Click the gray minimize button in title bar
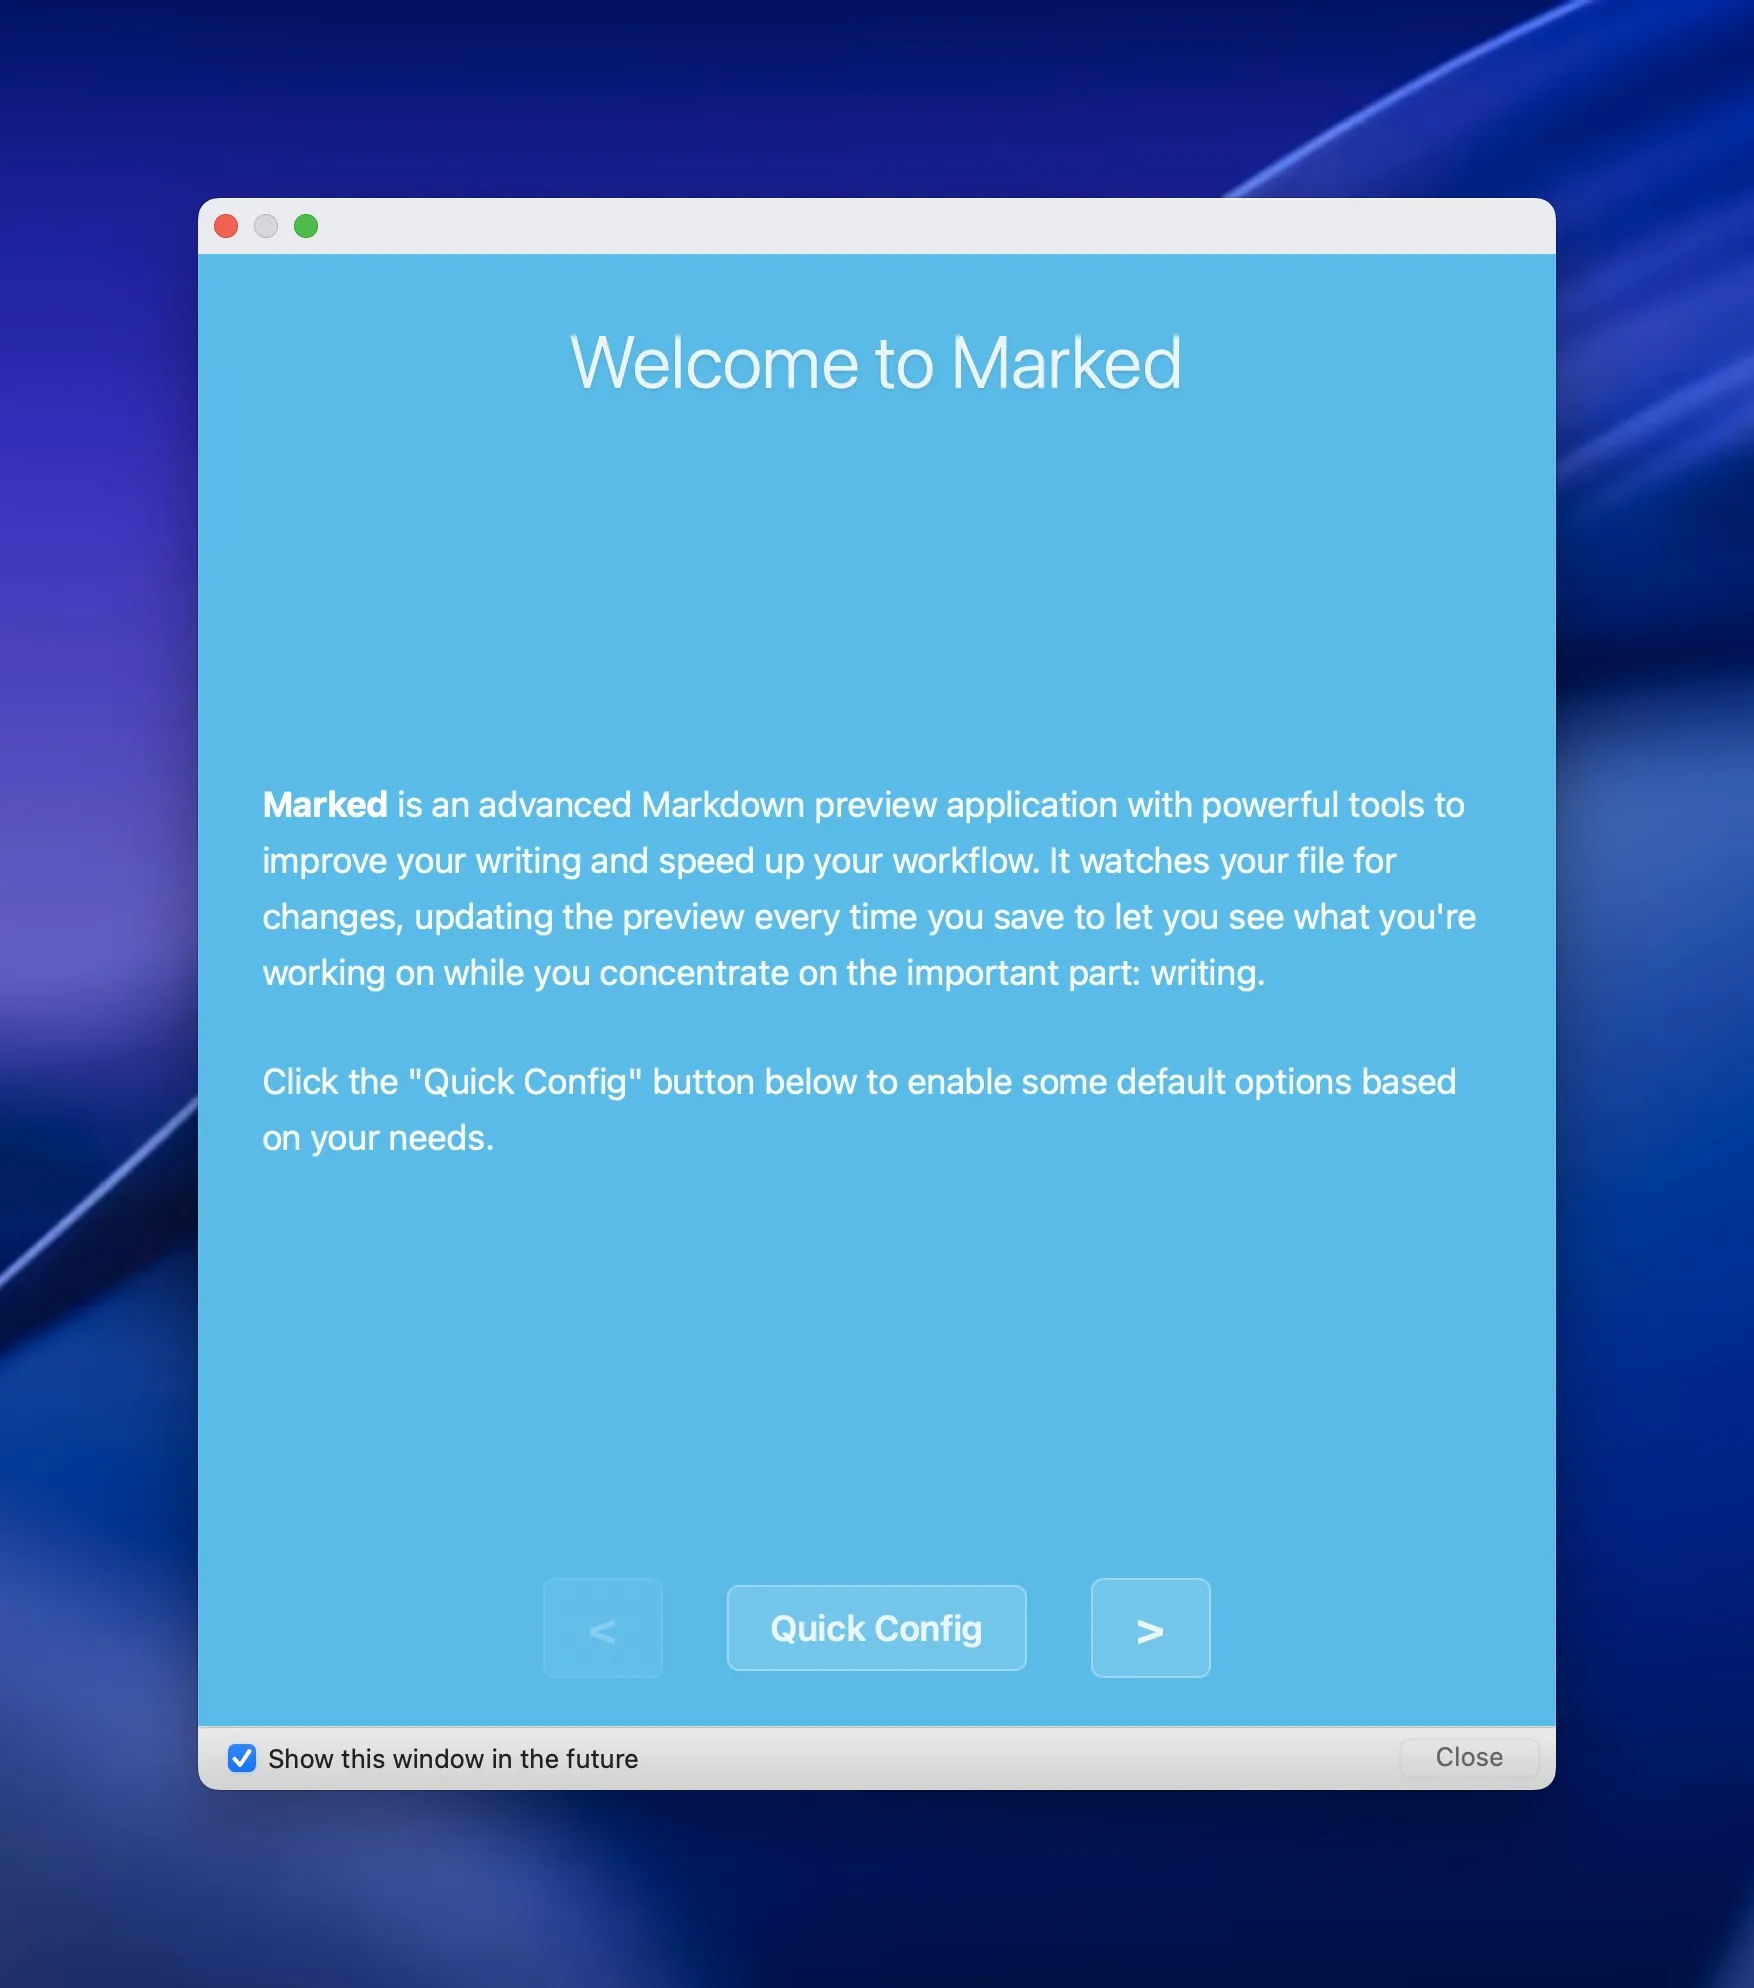 click(x=266, y=226)
